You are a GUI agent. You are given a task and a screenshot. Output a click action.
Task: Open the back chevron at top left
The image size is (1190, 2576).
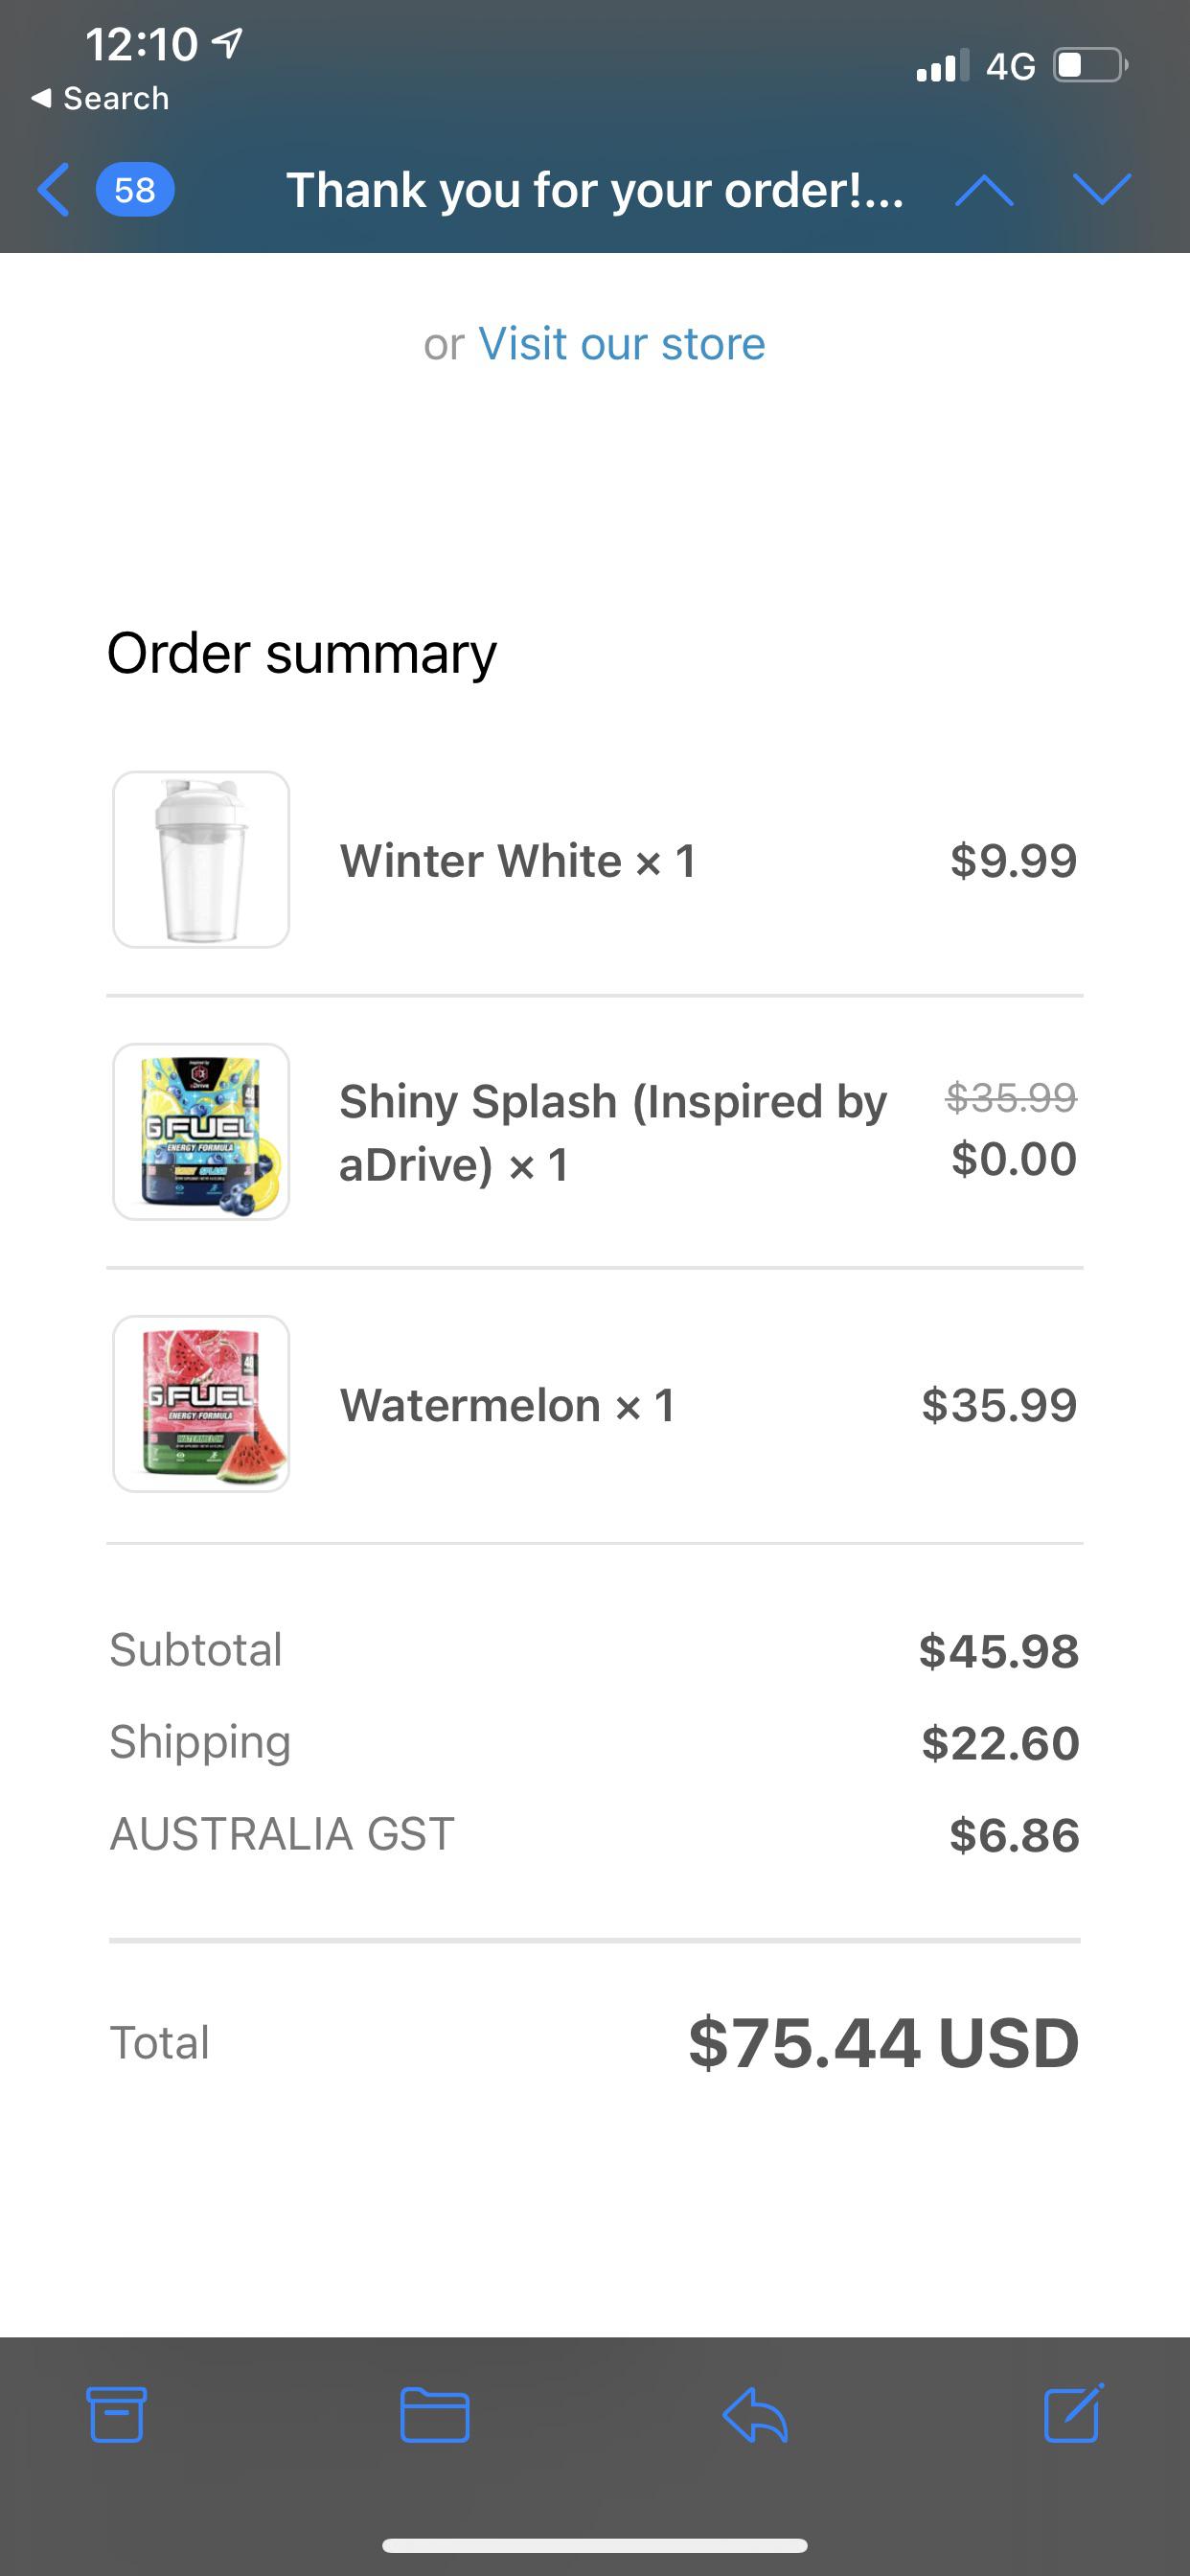click(x=54, y=190)
